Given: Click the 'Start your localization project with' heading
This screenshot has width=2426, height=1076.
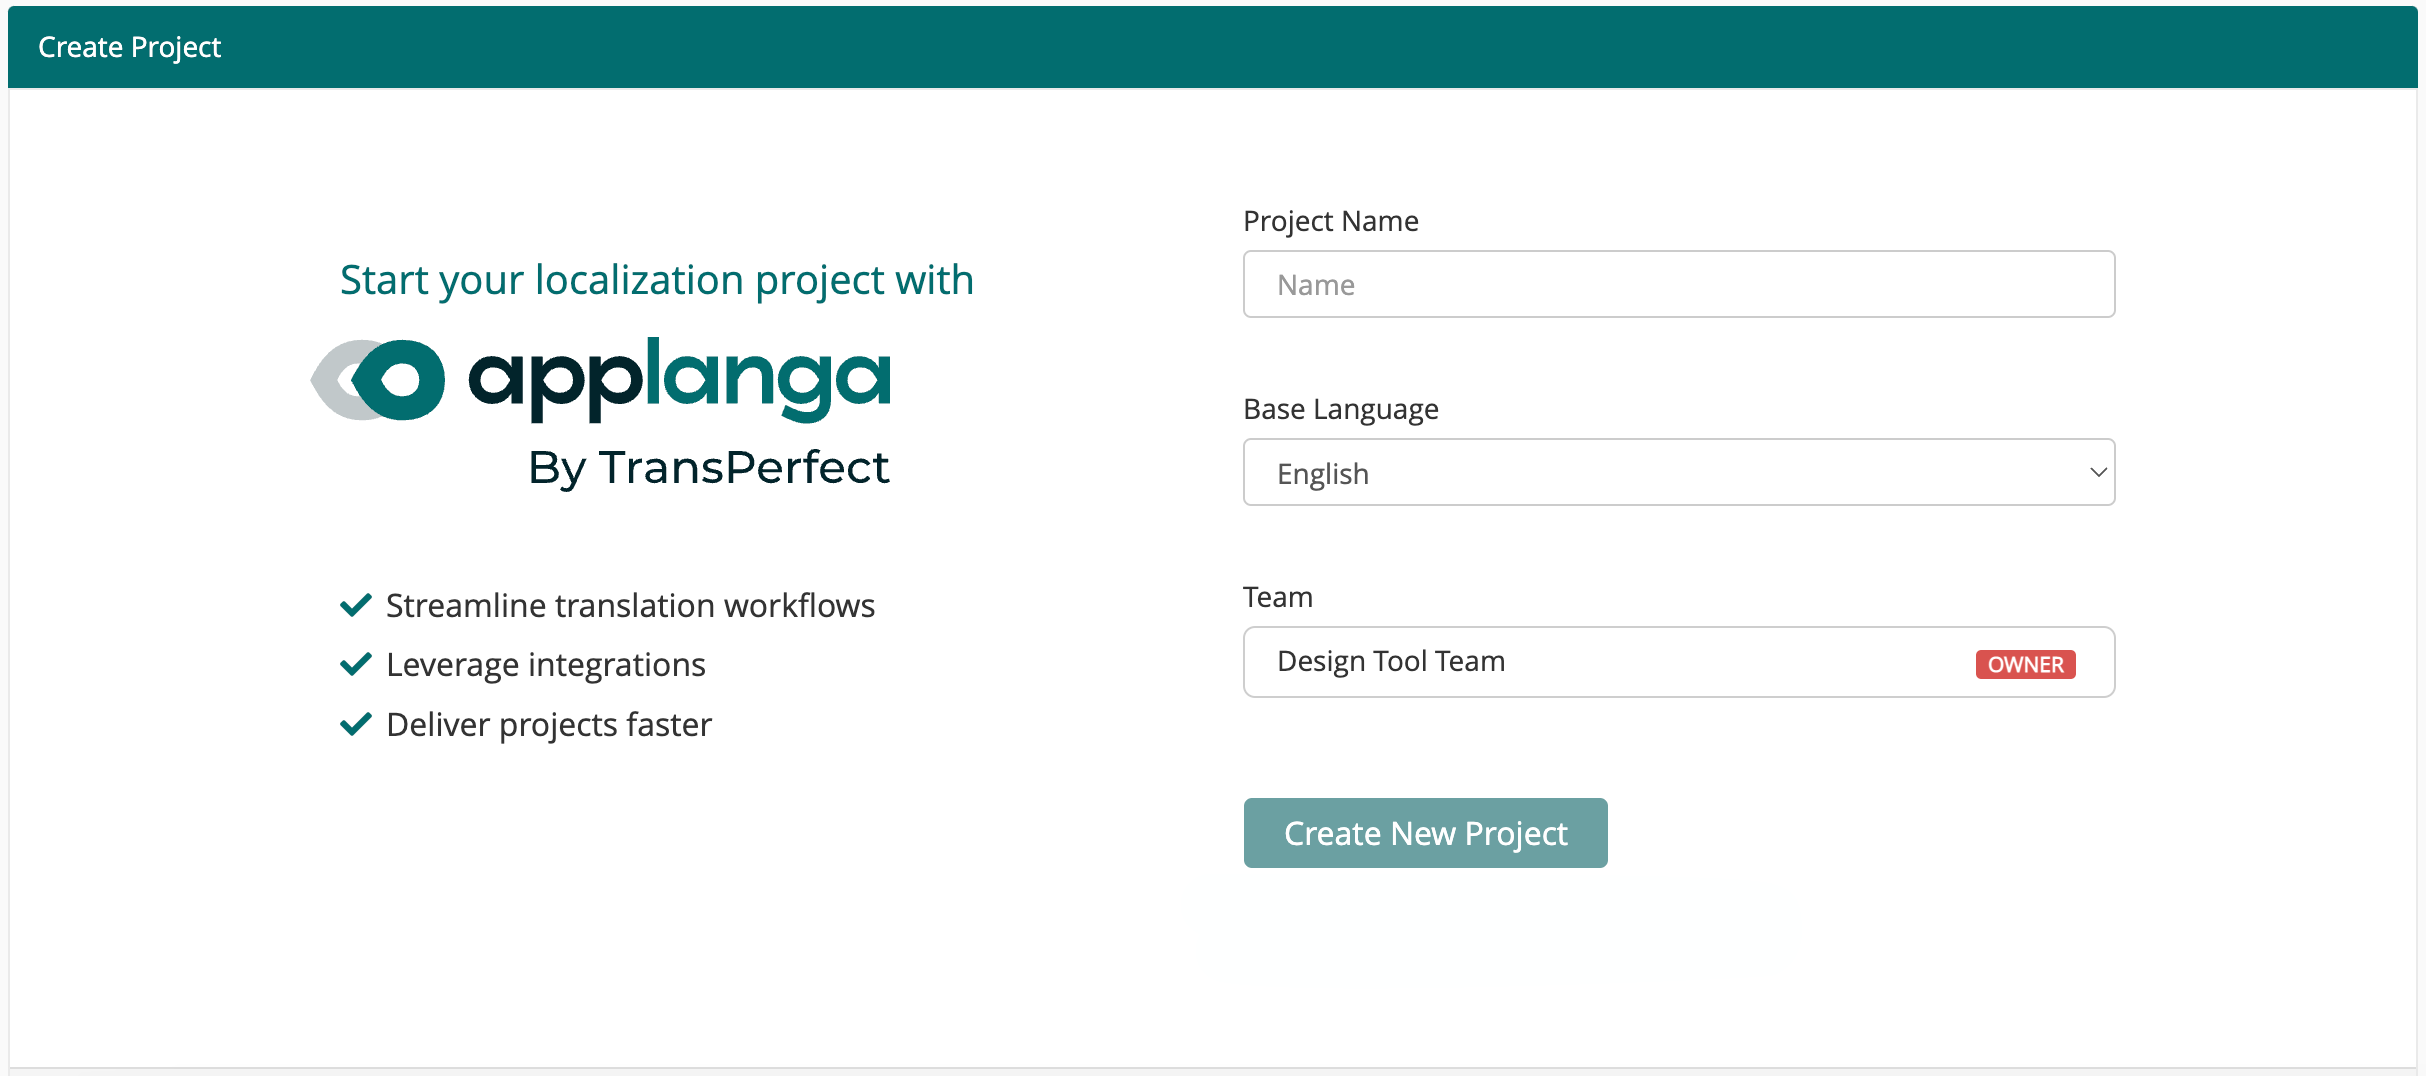Looking at the screenshot, I should pos(656,280).
